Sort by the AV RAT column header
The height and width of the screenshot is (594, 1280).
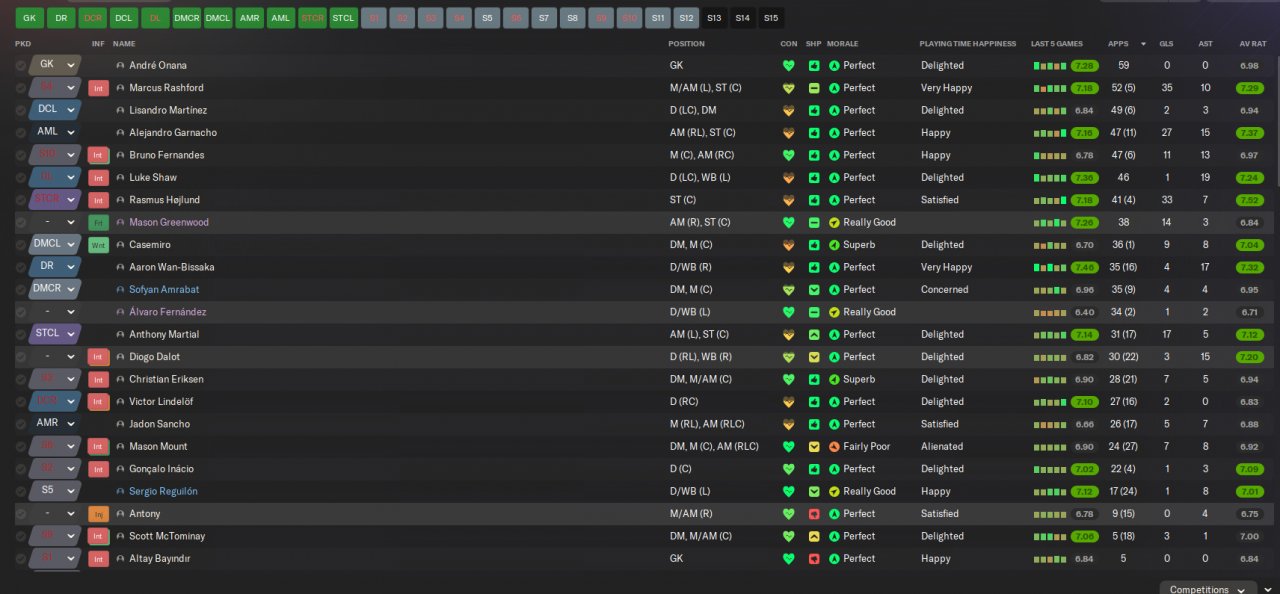click(1252, 44)
